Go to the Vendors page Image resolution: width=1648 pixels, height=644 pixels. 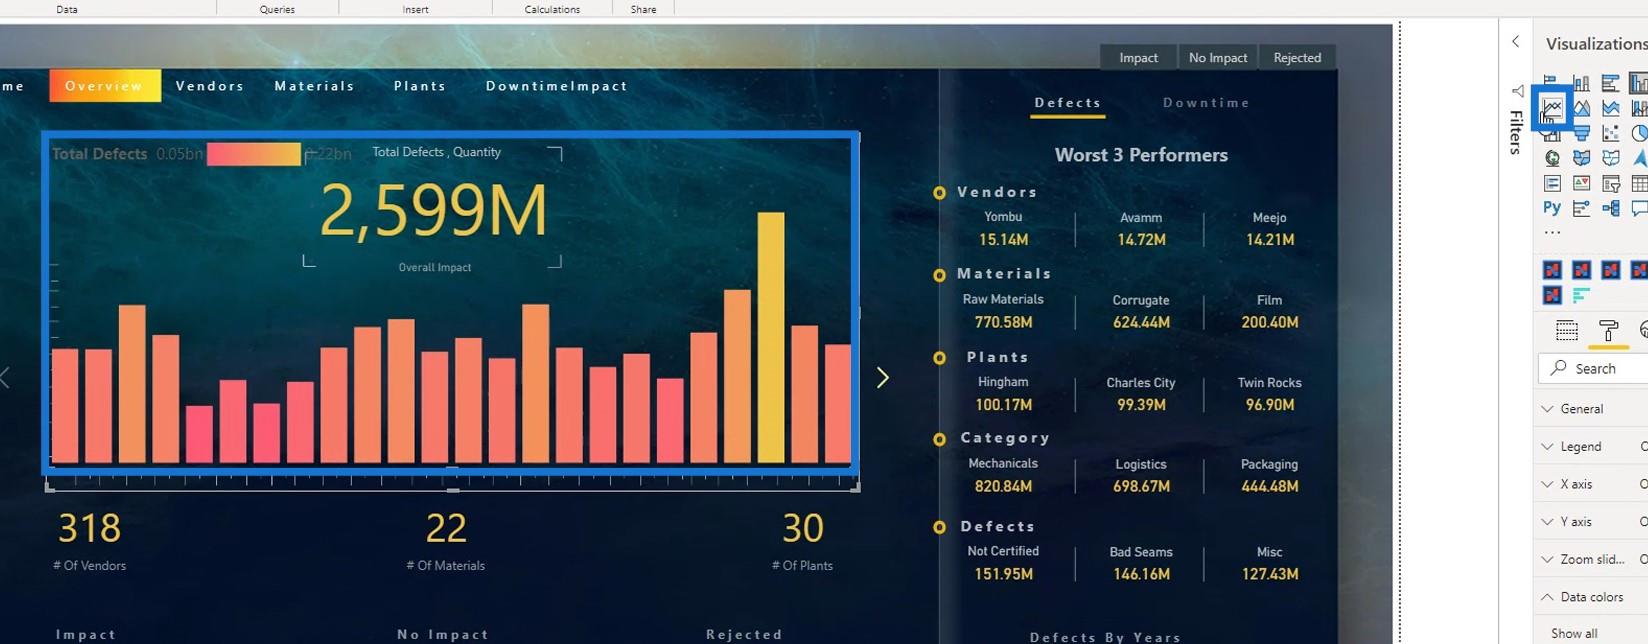click(210, 86)
